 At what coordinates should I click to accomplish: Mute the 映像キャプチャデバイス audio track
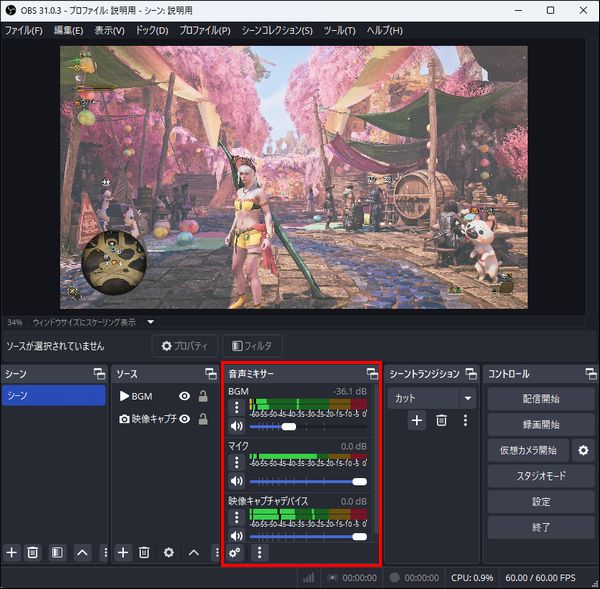(x=236, y=536)
